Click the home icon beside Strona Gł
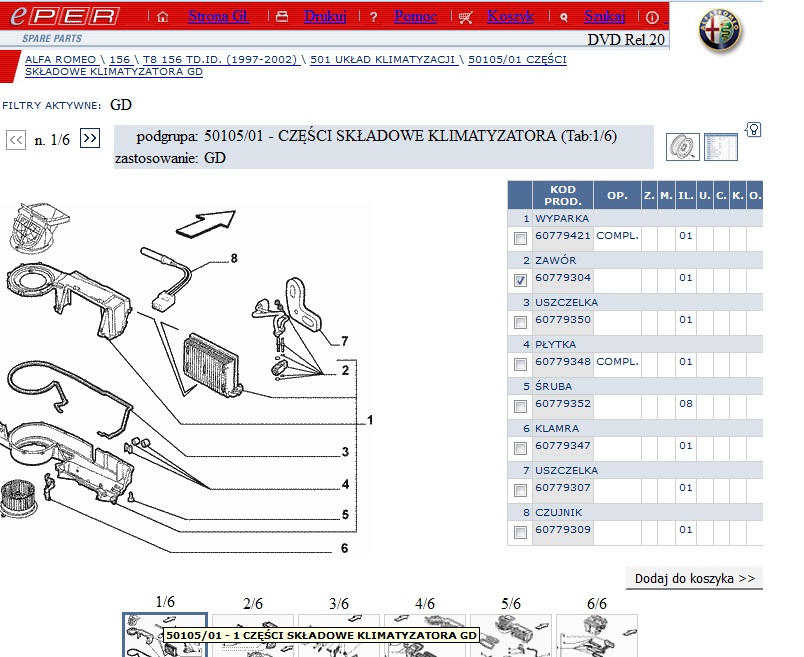804x657 pixels. click(x=163, y=17)
